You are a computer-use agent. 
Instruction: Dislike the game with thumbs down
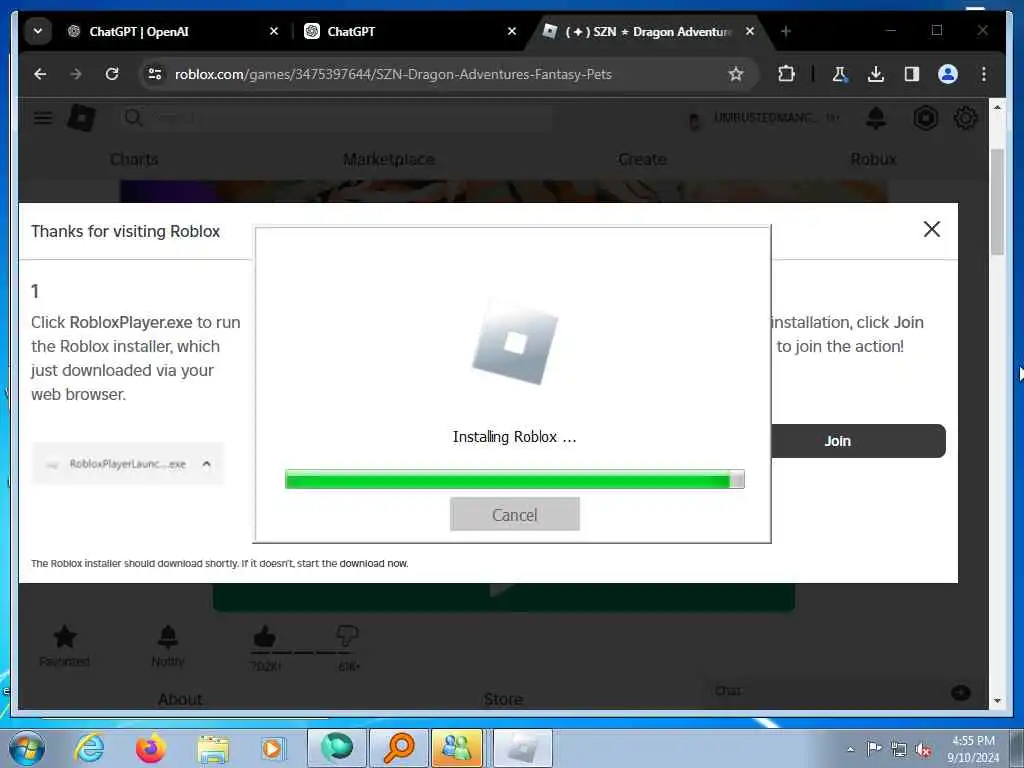point(347,635)
